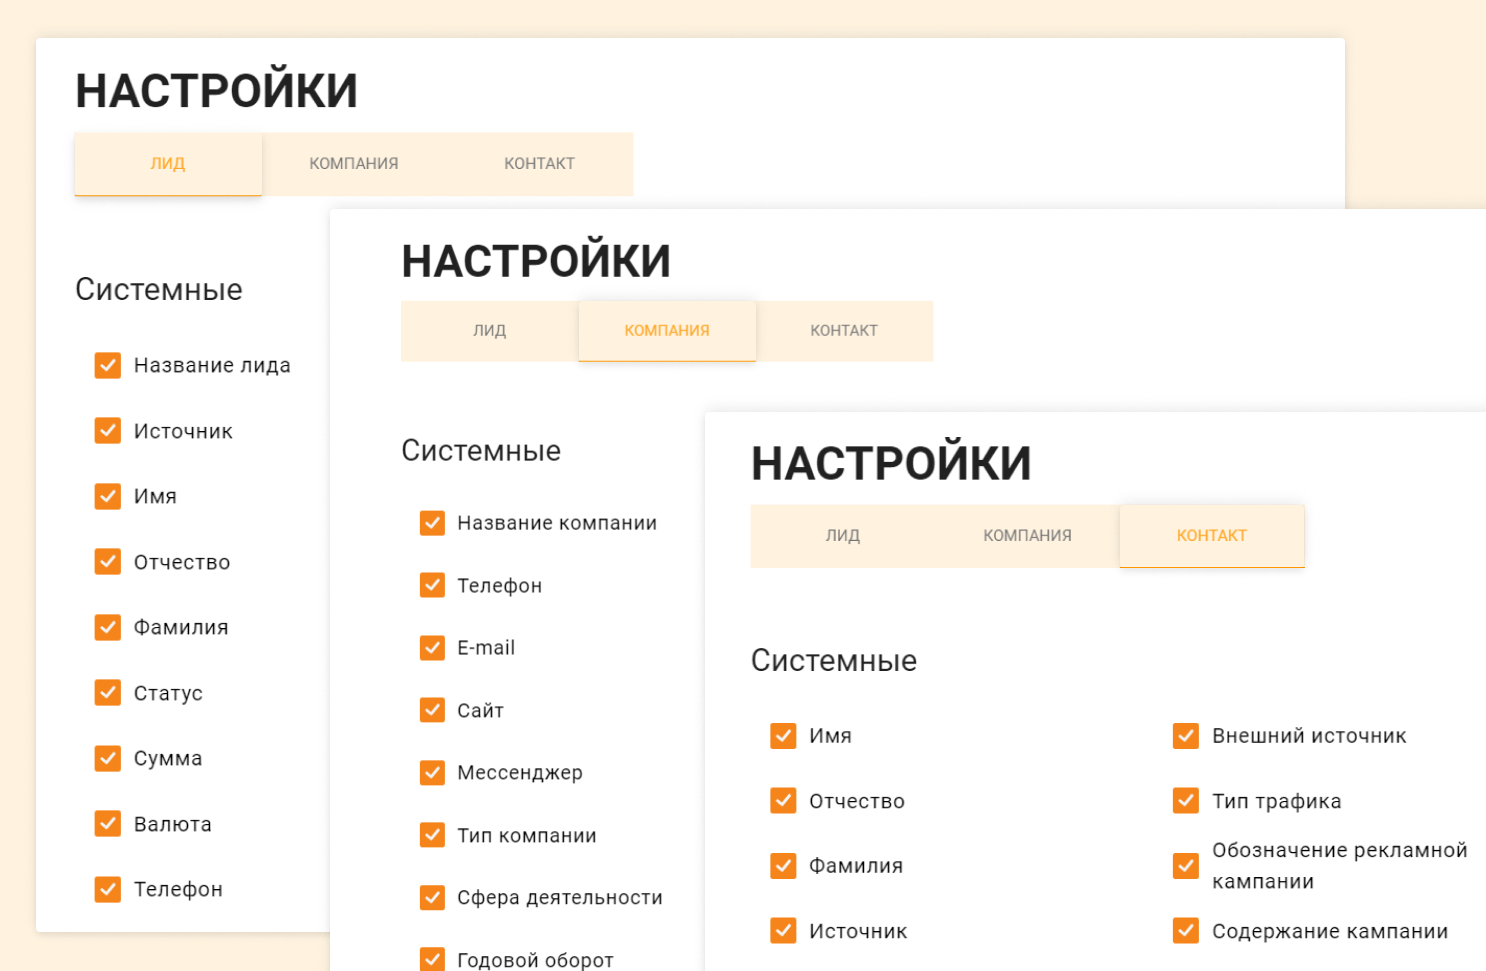This screenshot has width=1486, height=971.
Task: Uncheck the Название лида checkbox
Action: [108, 366]
